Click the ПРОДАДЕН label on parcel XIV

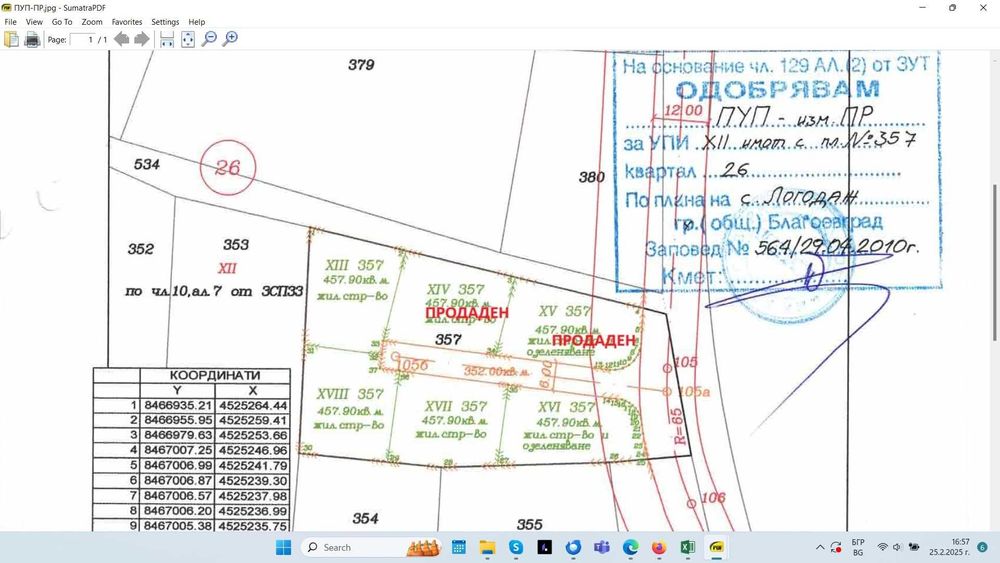(467, 312)
